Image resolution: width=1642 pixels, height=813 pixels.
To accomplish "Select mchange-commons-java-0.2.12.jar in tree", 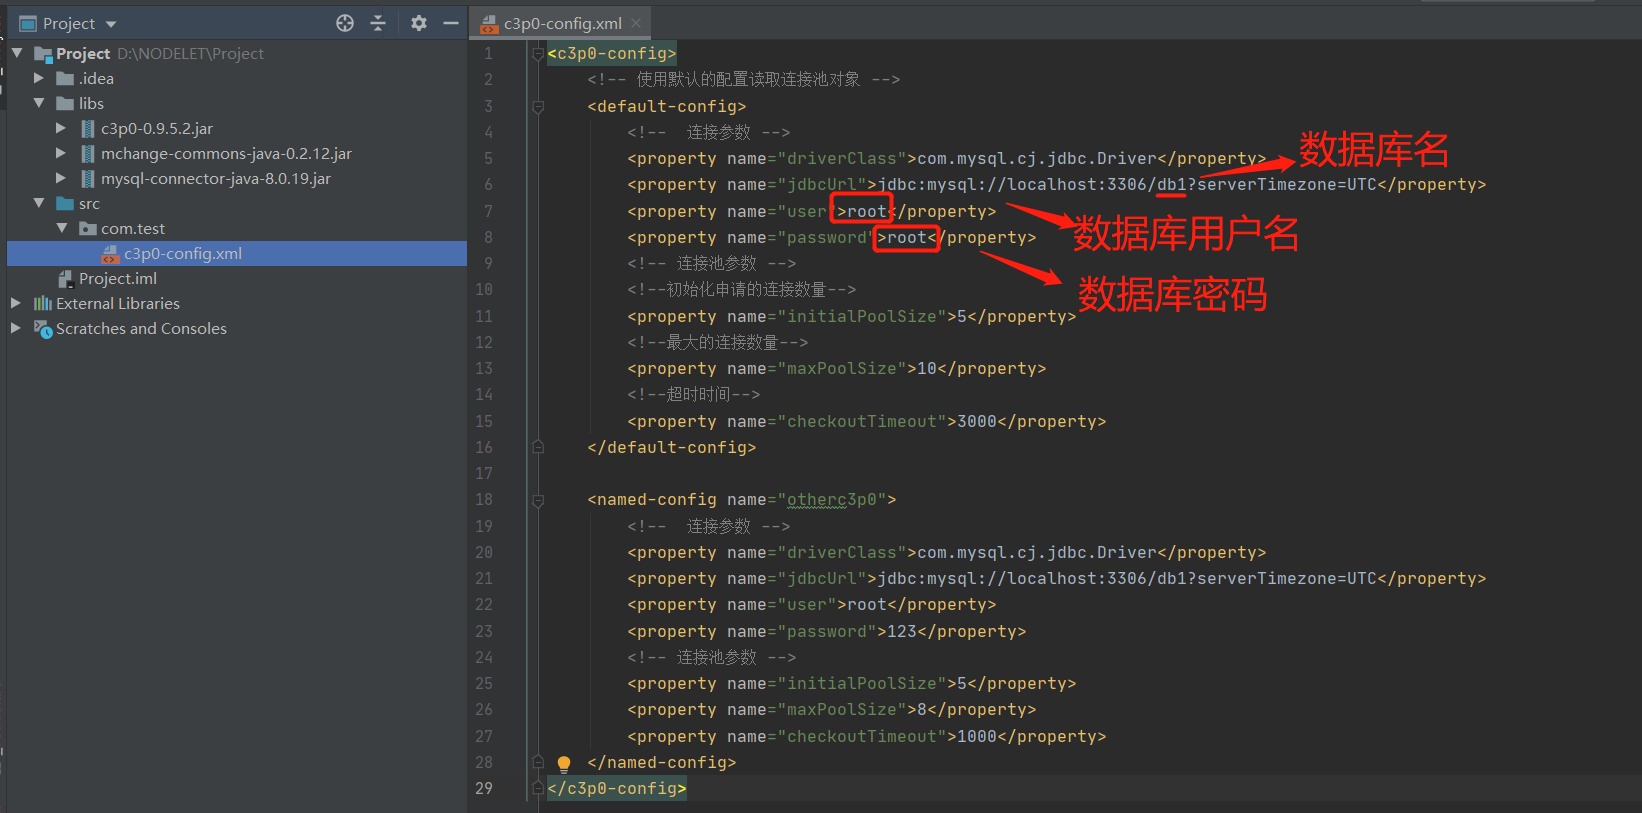I will pos(226,153).
